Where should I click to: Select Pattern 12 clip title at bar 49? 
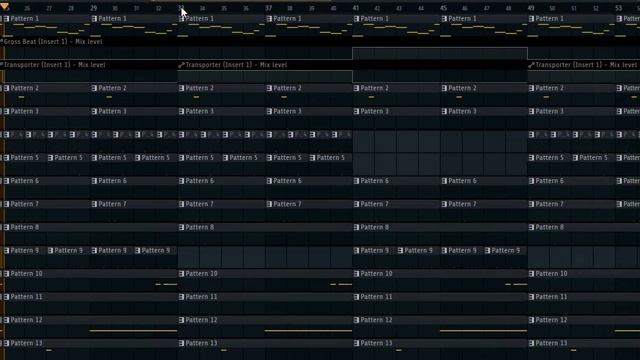coord(551,320)
